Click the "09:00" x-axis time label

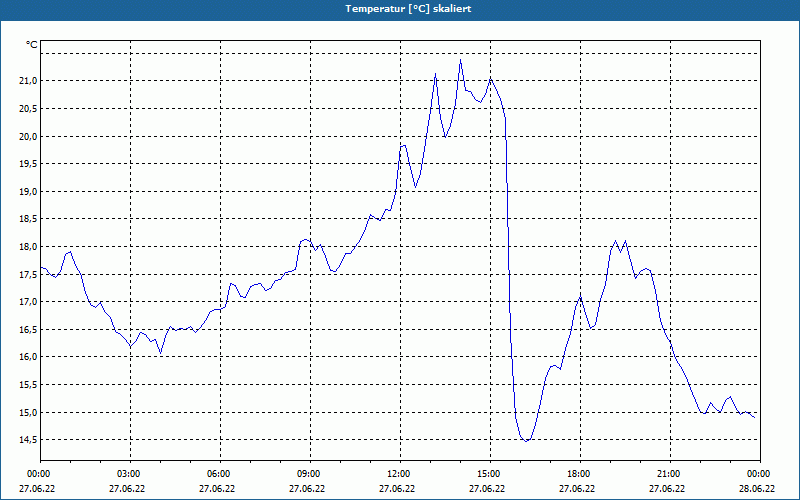click(x=310, y=474)
